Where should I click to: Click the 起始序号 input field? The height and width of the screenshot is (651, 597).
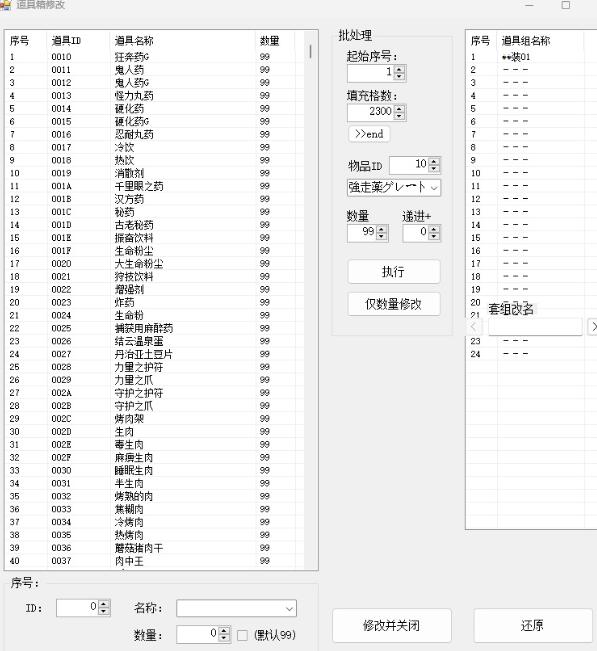(x=371, y=73)
